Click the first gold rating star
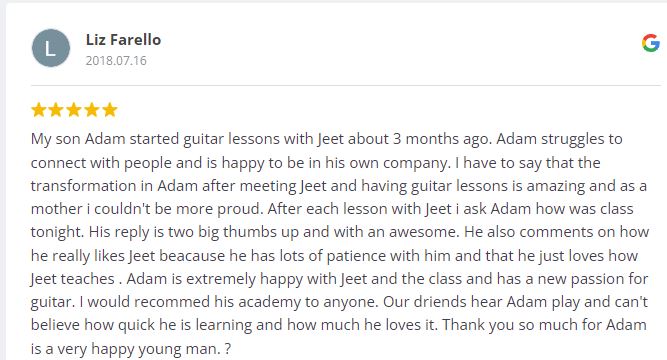The image size is (667, 360). (x=39, y=110)
